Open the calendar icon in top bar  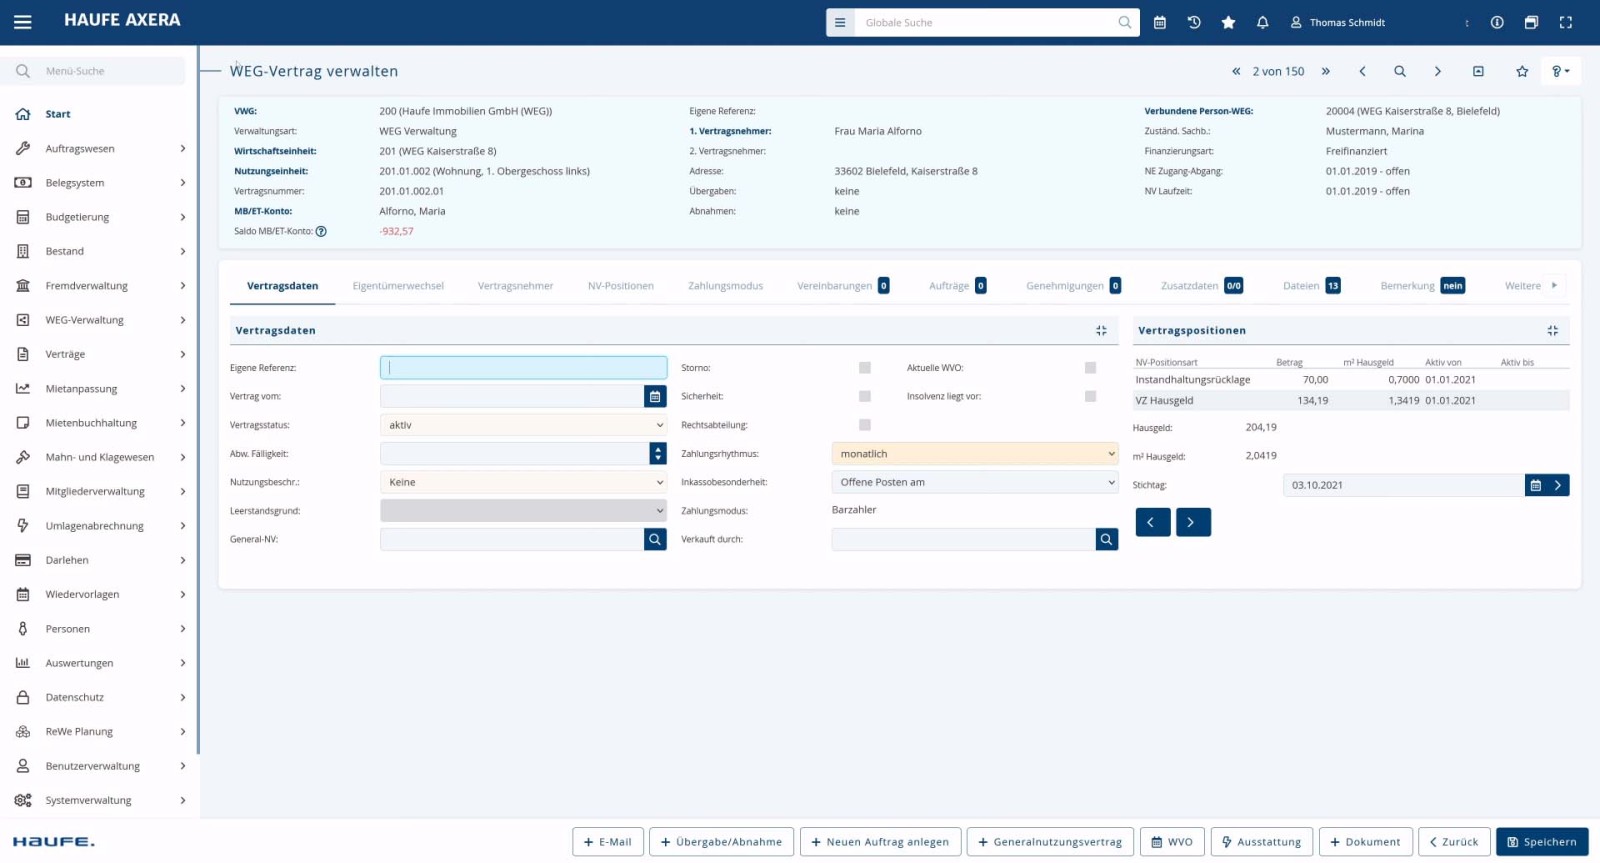coord(1160,22)
